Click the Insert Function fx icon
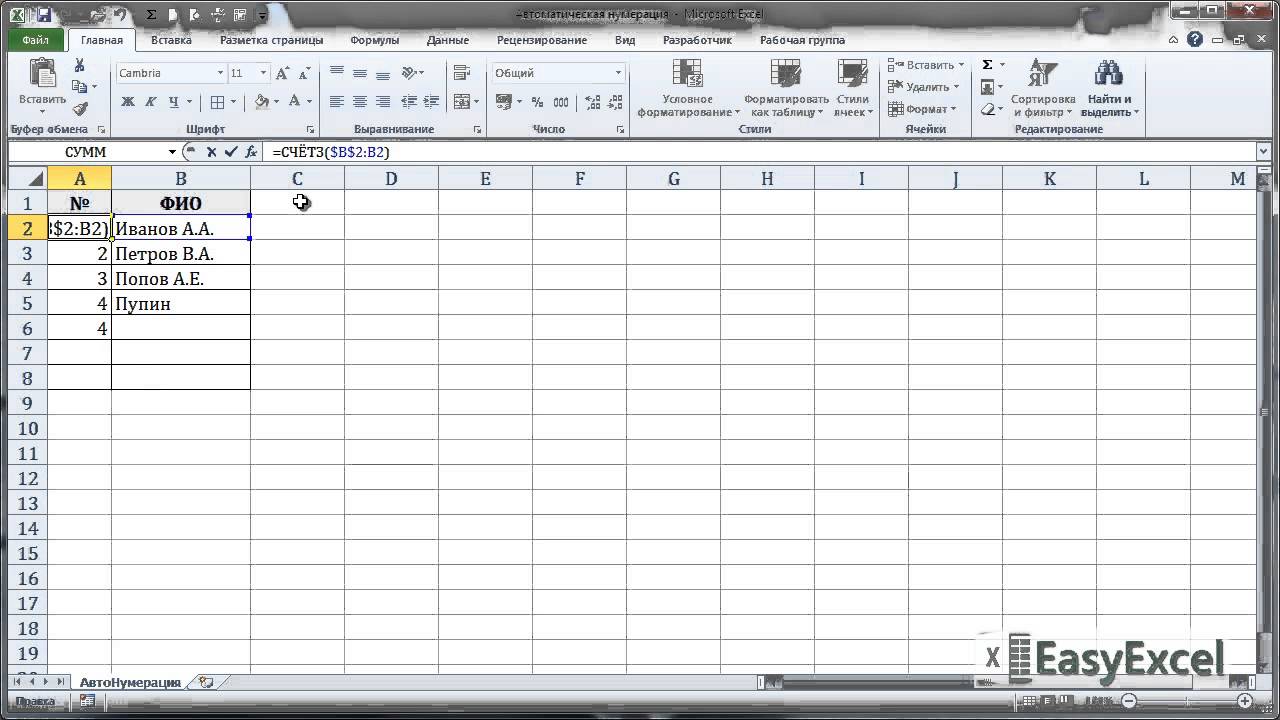Screen dimensions: 1280x720 tap(251, 152)
